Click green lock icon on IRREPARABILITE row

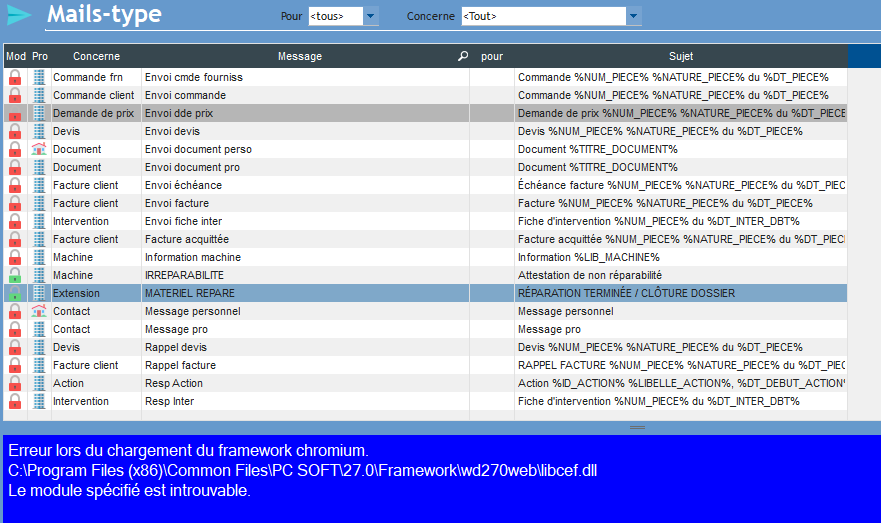pos(15,276)
